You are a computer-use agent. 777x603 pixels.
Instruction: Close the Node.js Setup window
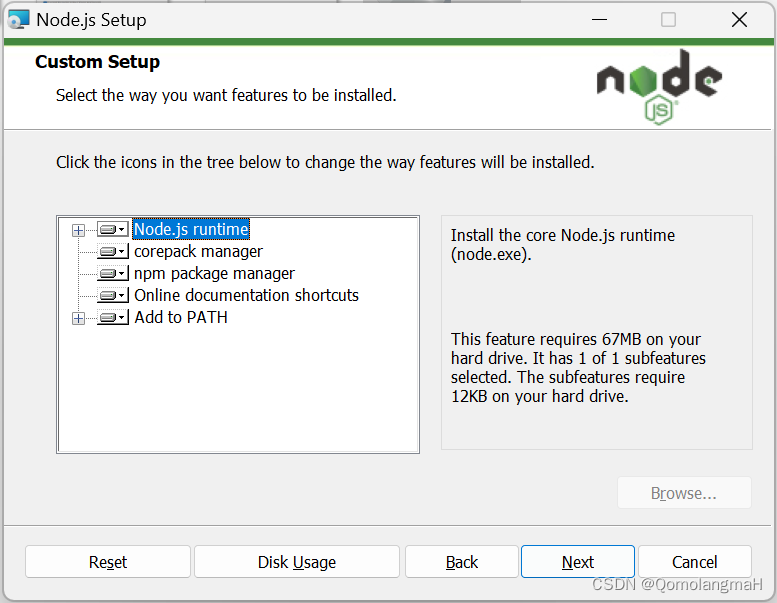[x=739, y=20]
